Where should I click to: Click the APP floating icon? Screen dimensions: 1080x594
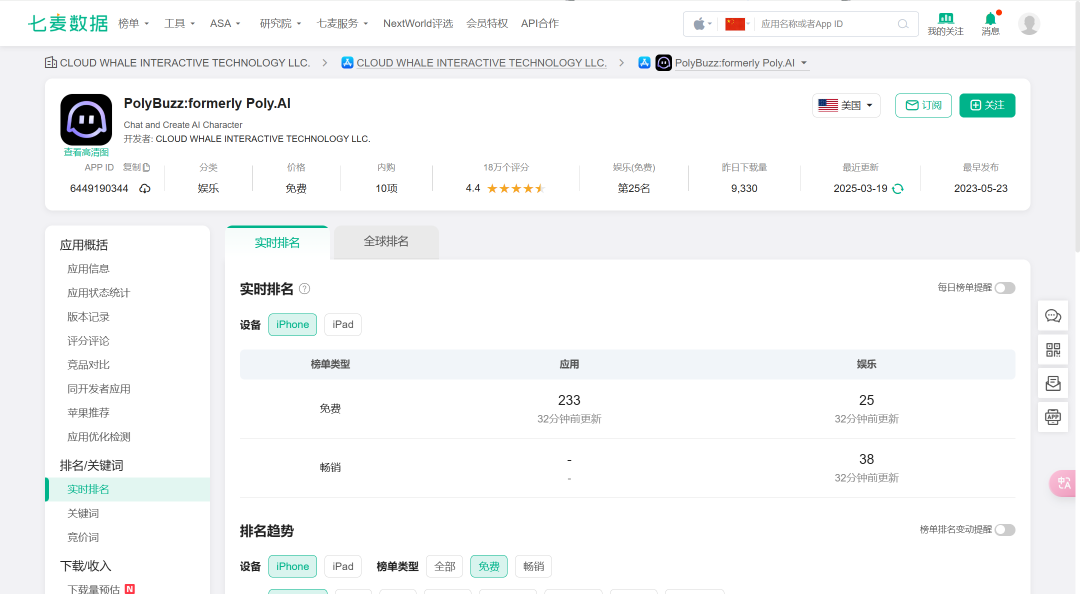click(1053, 417)
